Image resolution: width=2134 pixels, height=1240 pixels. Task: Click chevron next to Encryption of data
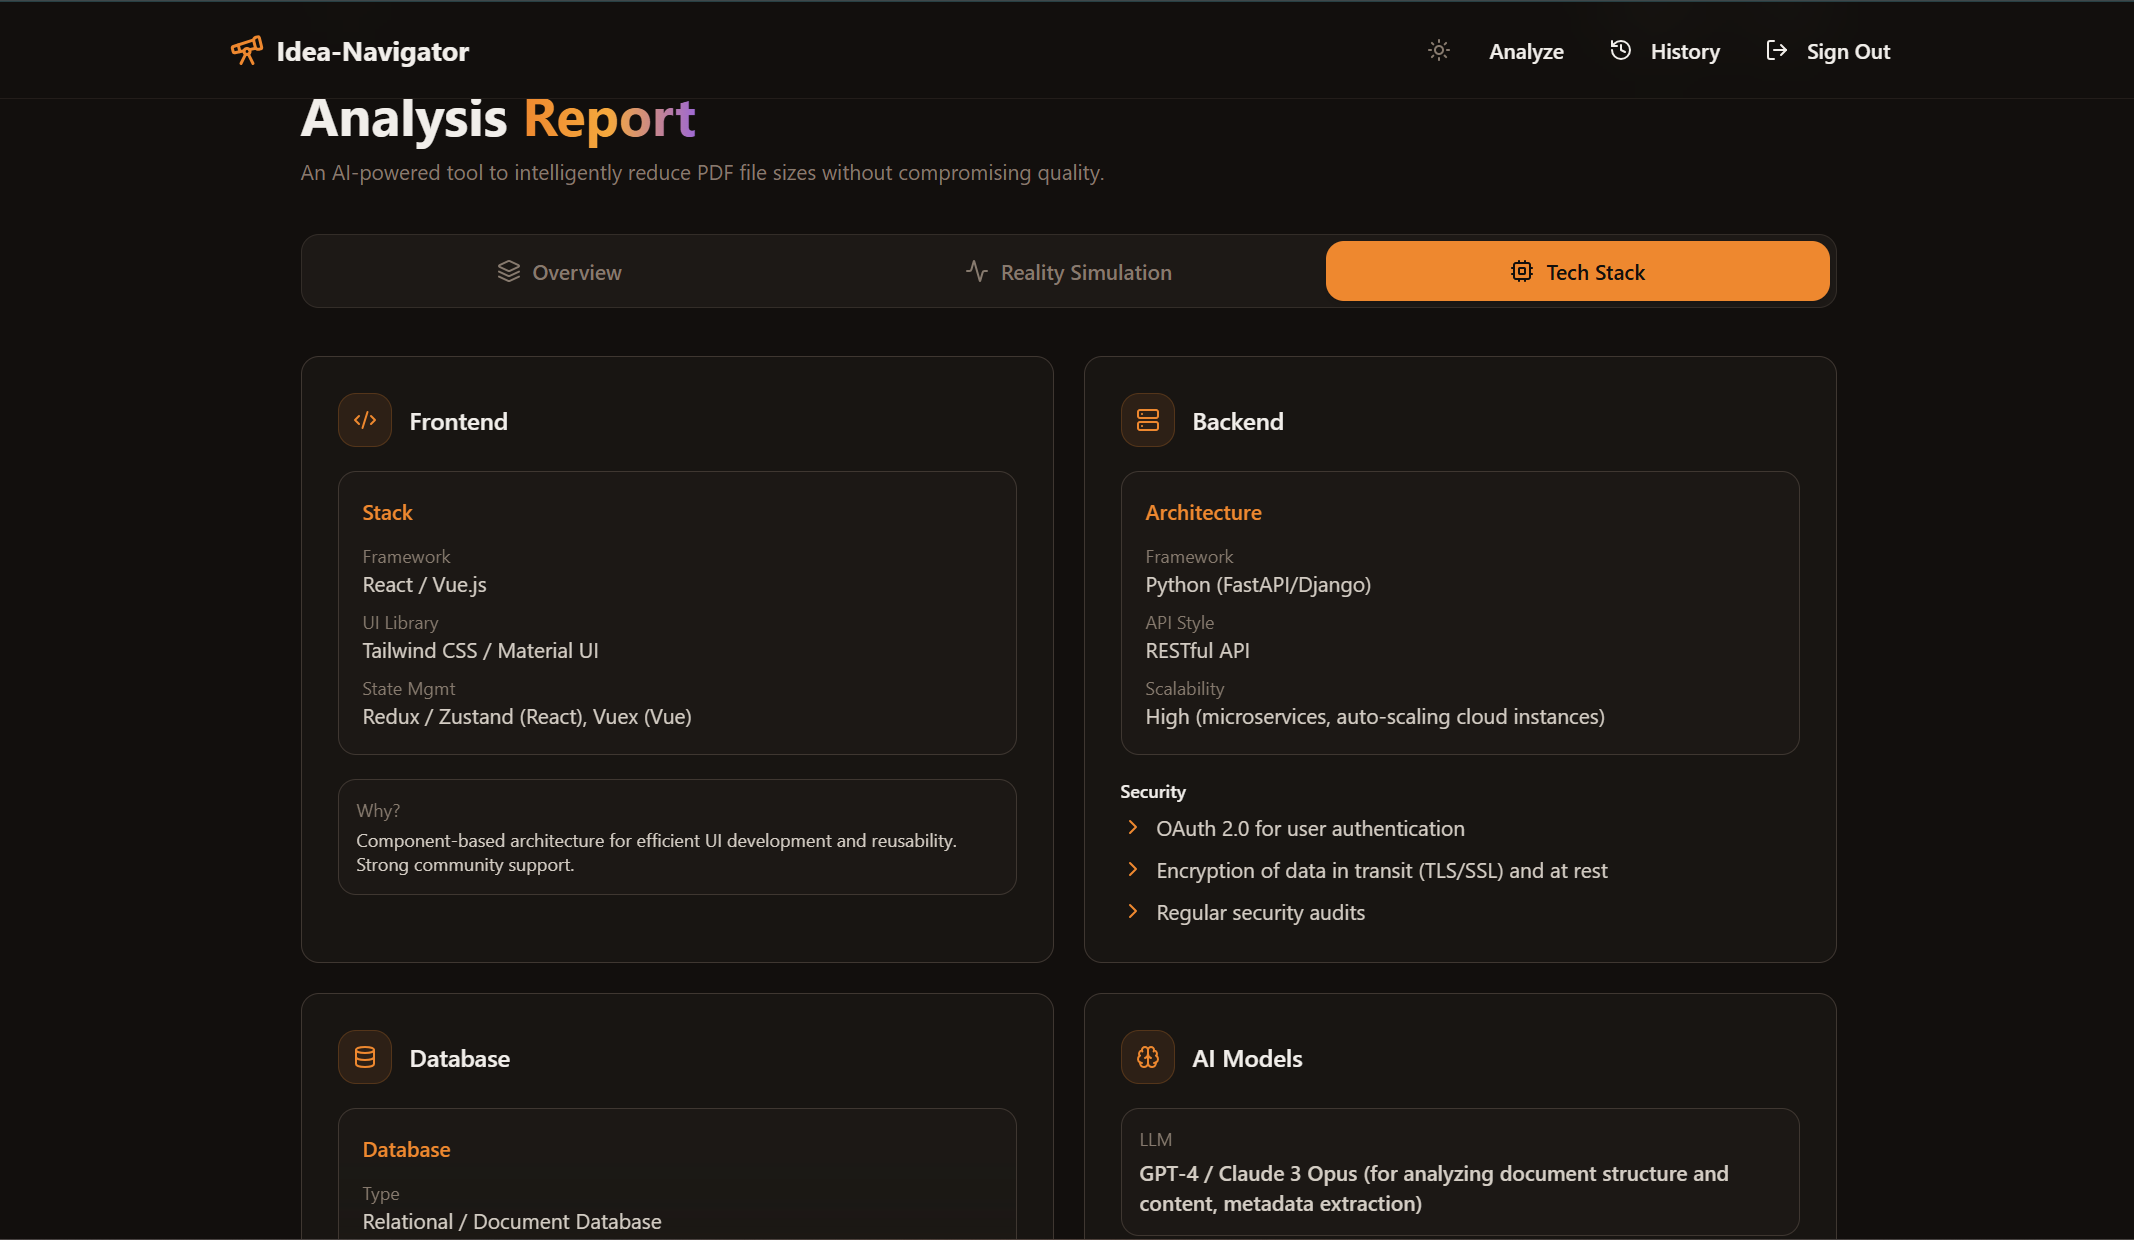(1132, 869)
